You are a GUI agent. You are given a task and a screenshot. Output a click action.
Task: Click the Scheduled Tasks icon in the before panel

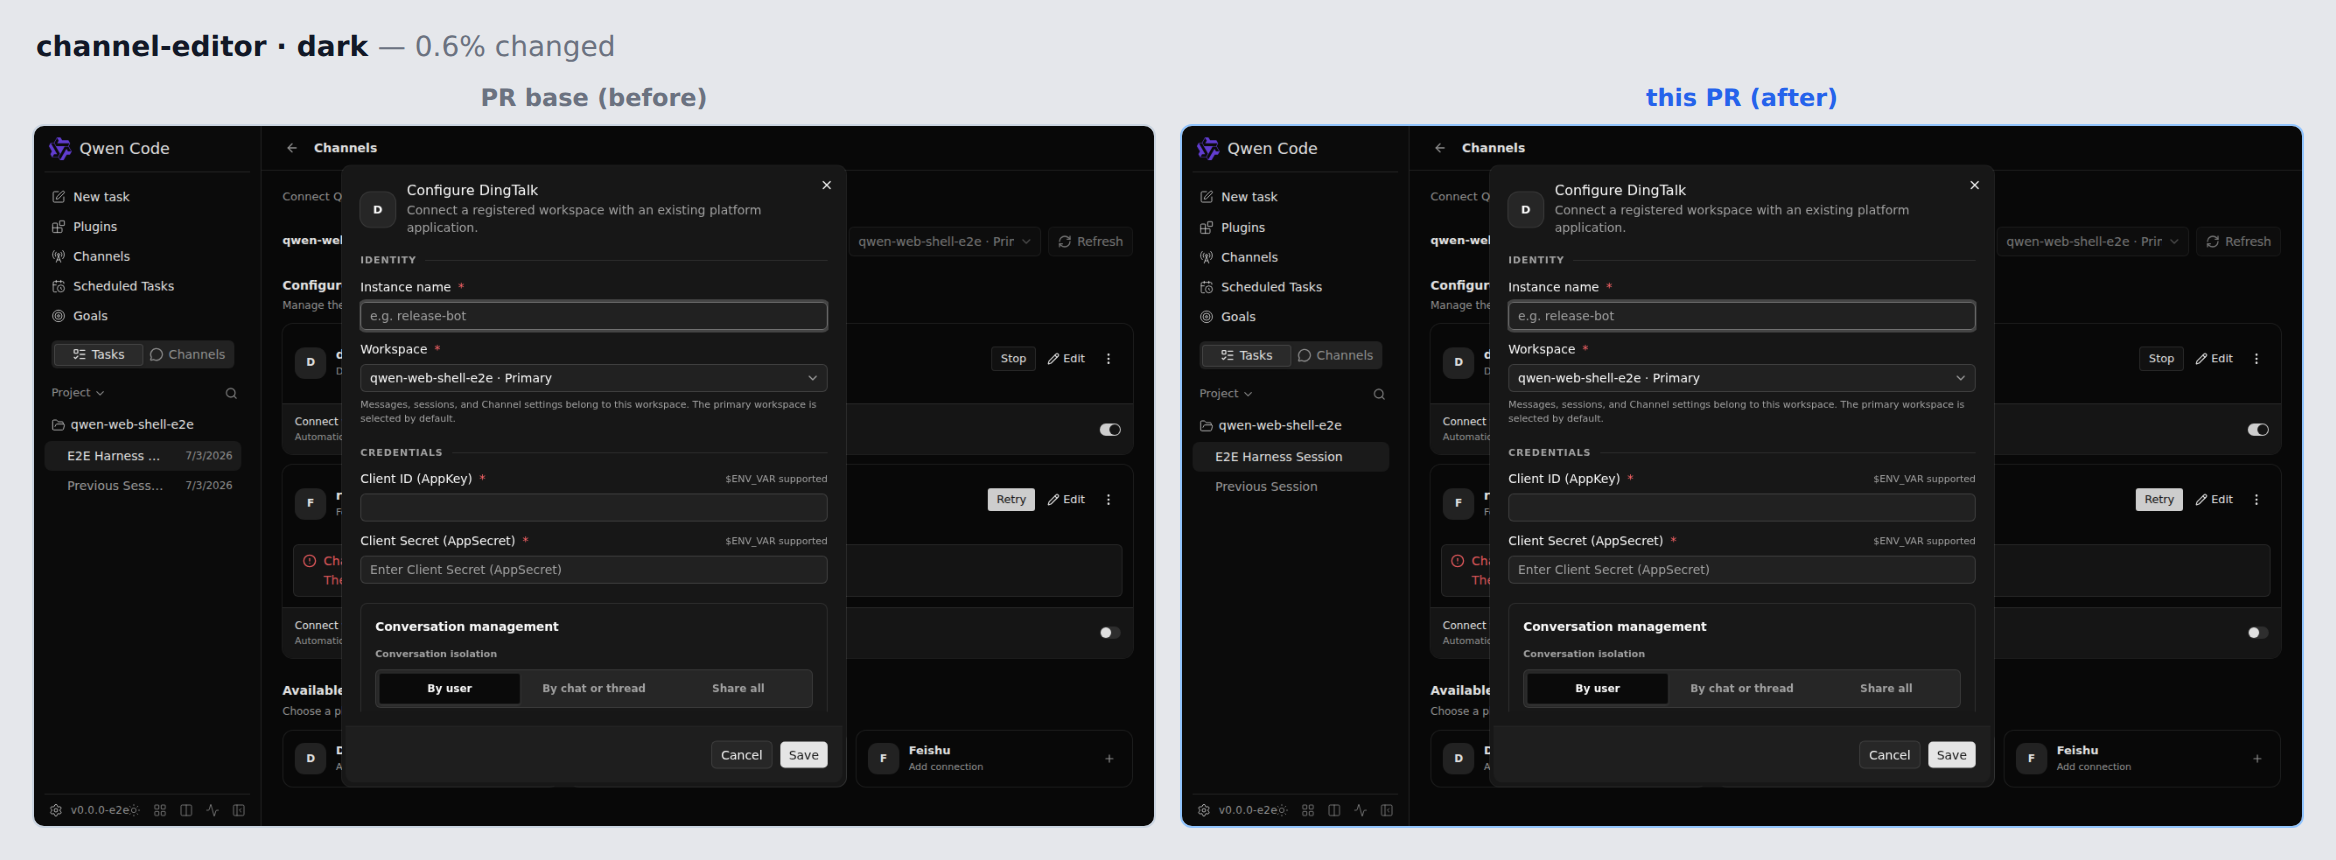click(x=59, y=286)
